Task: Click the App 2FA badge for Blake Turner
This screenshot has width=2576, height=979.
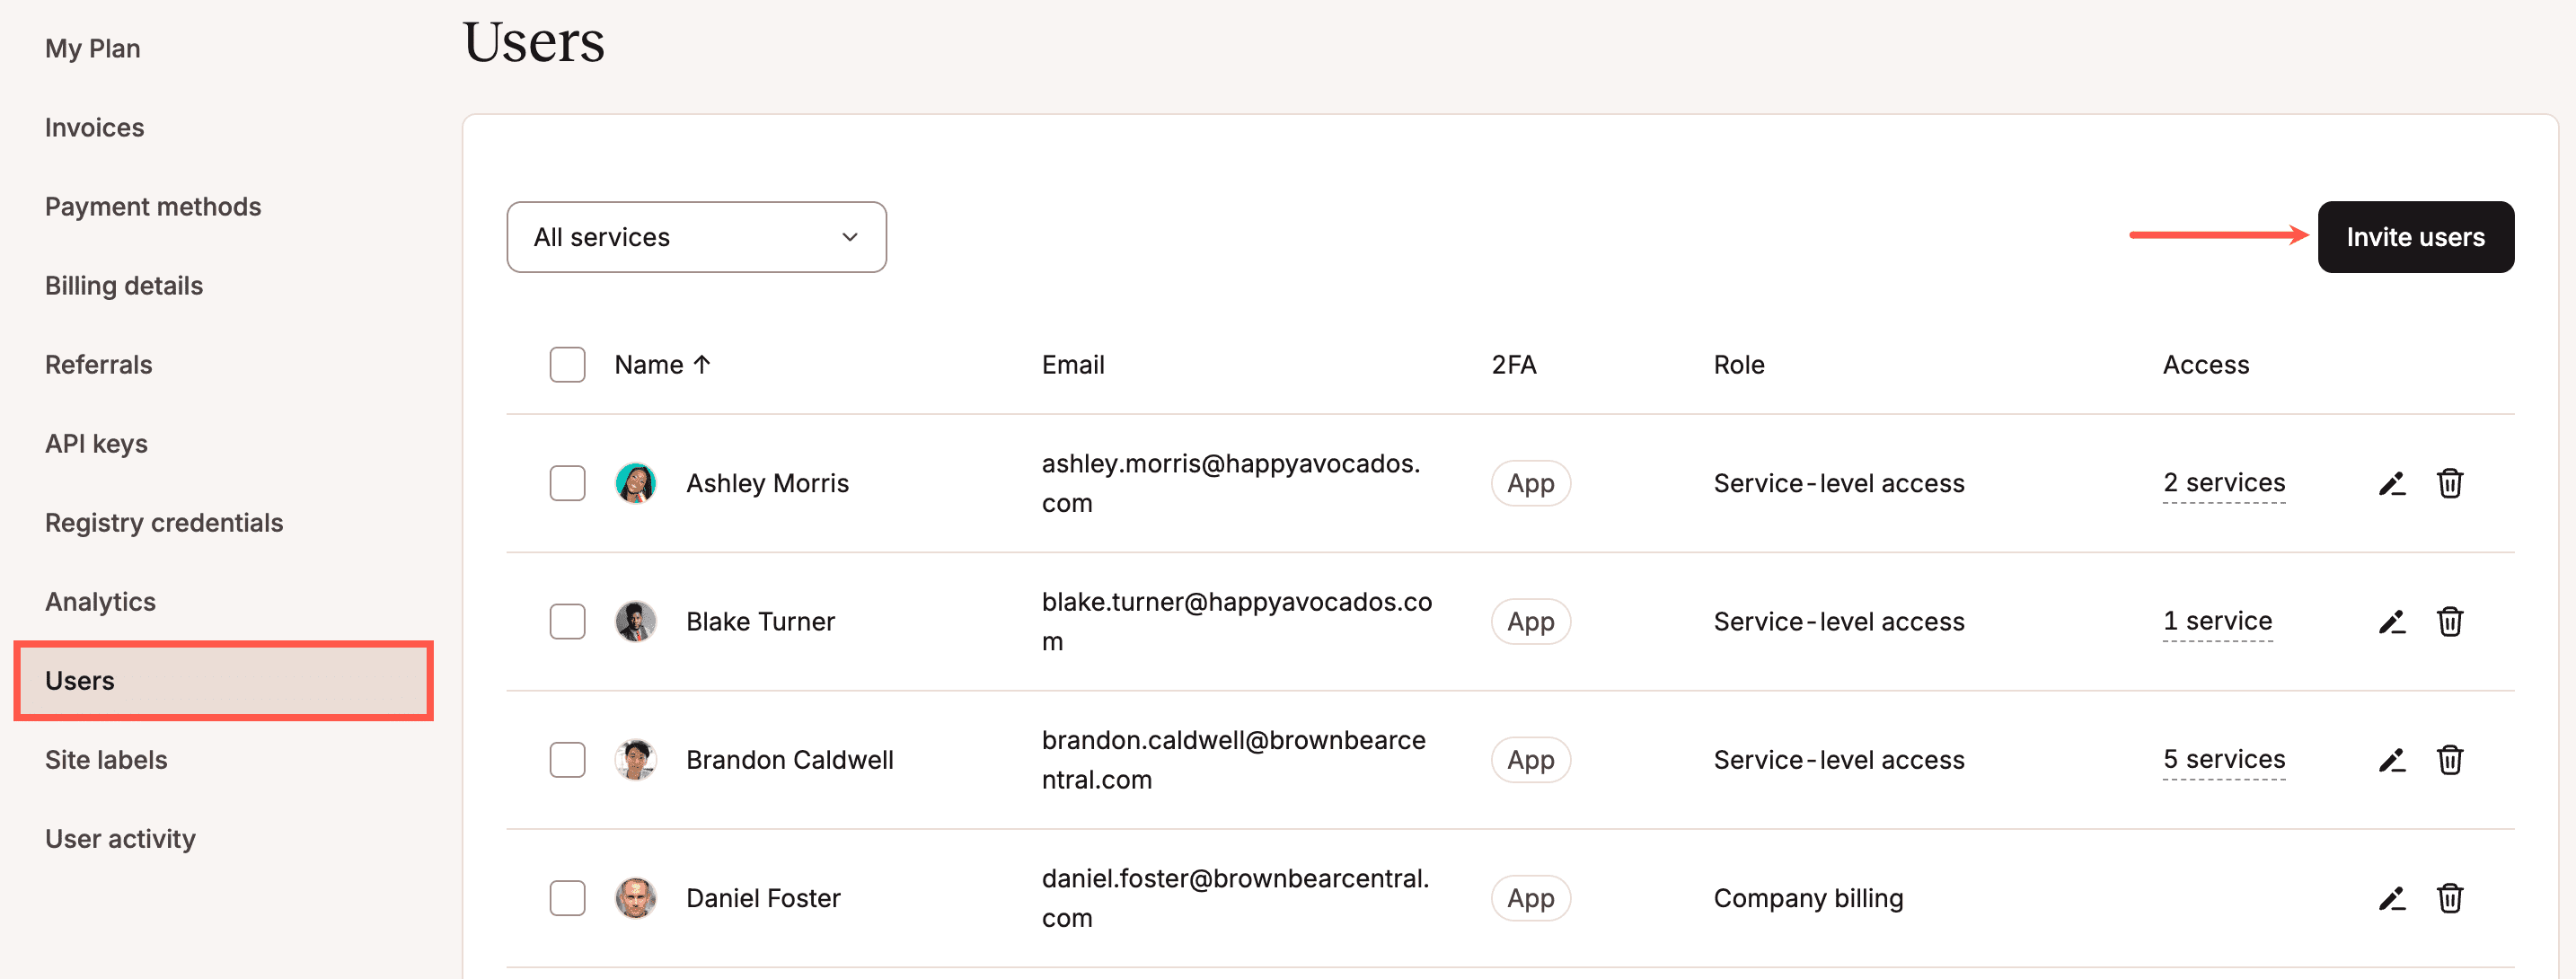Action: click(x=1530, y=622)
